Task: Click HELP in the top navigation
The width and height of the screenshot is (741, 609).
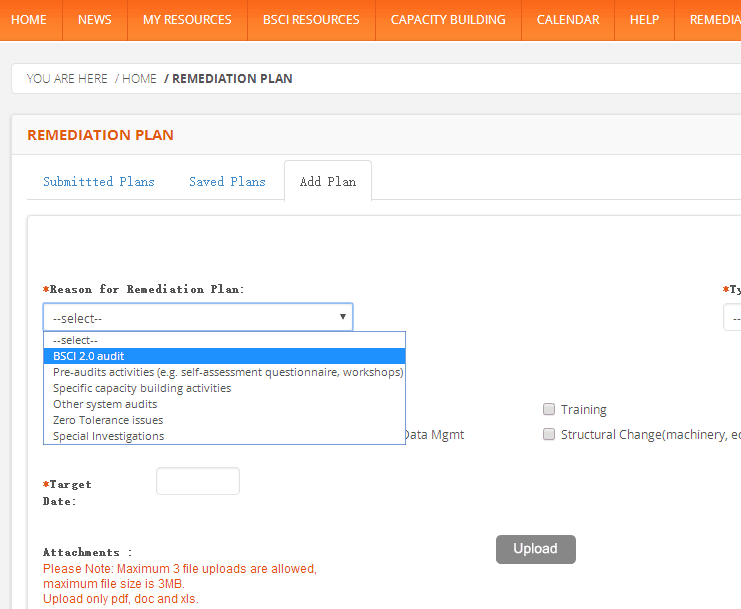Action: (644, 20)
